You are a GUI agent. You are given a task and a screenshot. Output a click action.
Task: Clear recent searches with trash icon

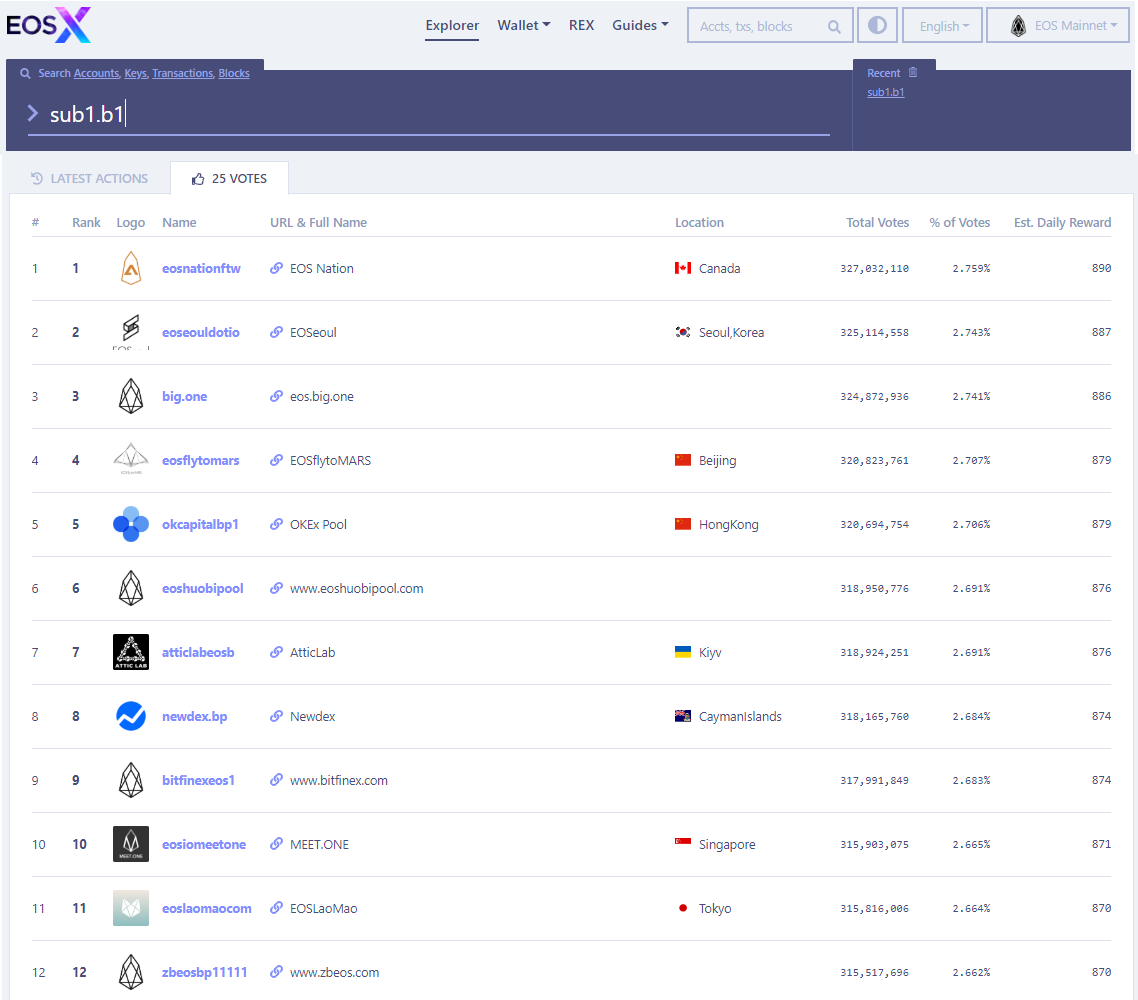[913, 73]
